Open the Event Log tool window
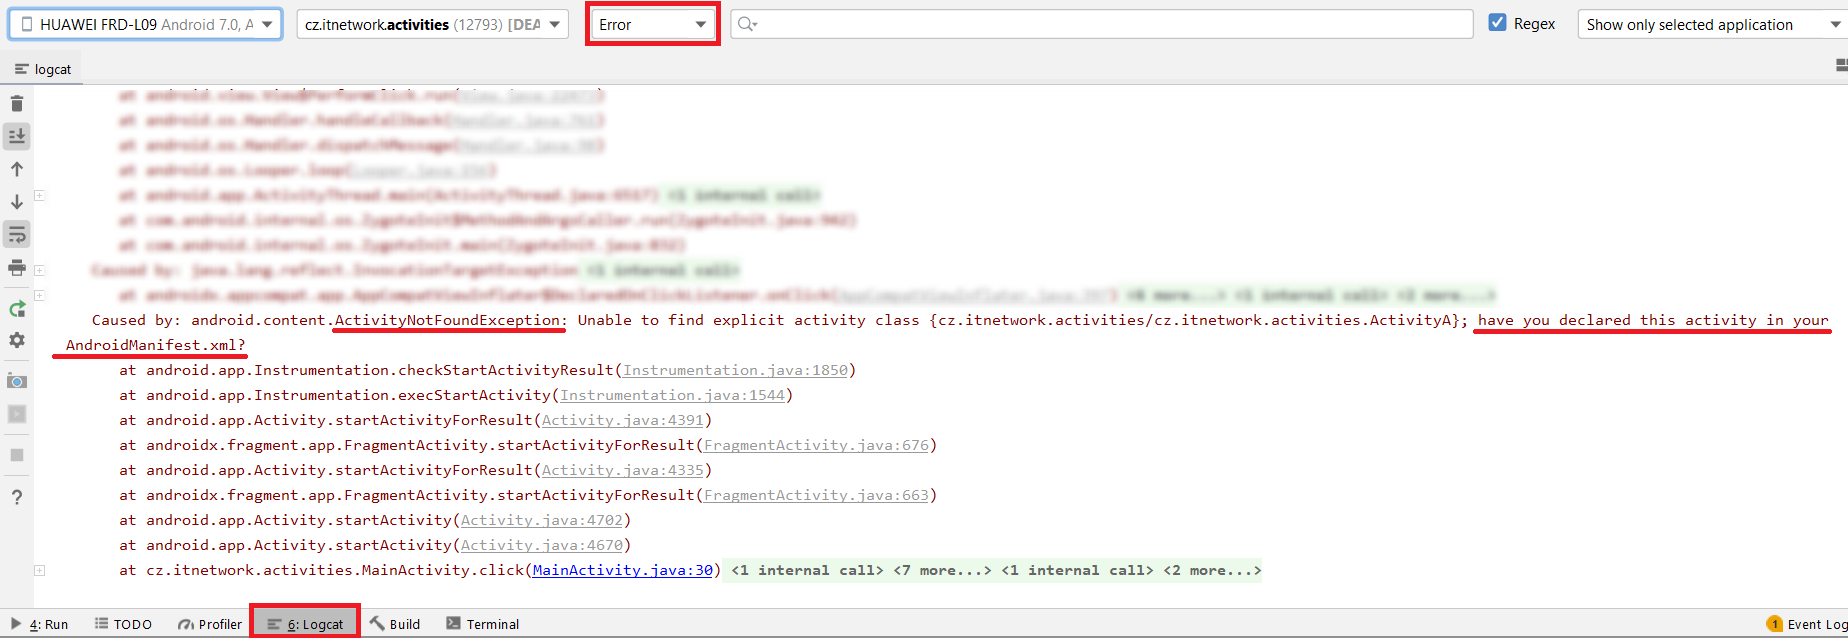This screenshot has width=1848, height=638. (1806, 624)
